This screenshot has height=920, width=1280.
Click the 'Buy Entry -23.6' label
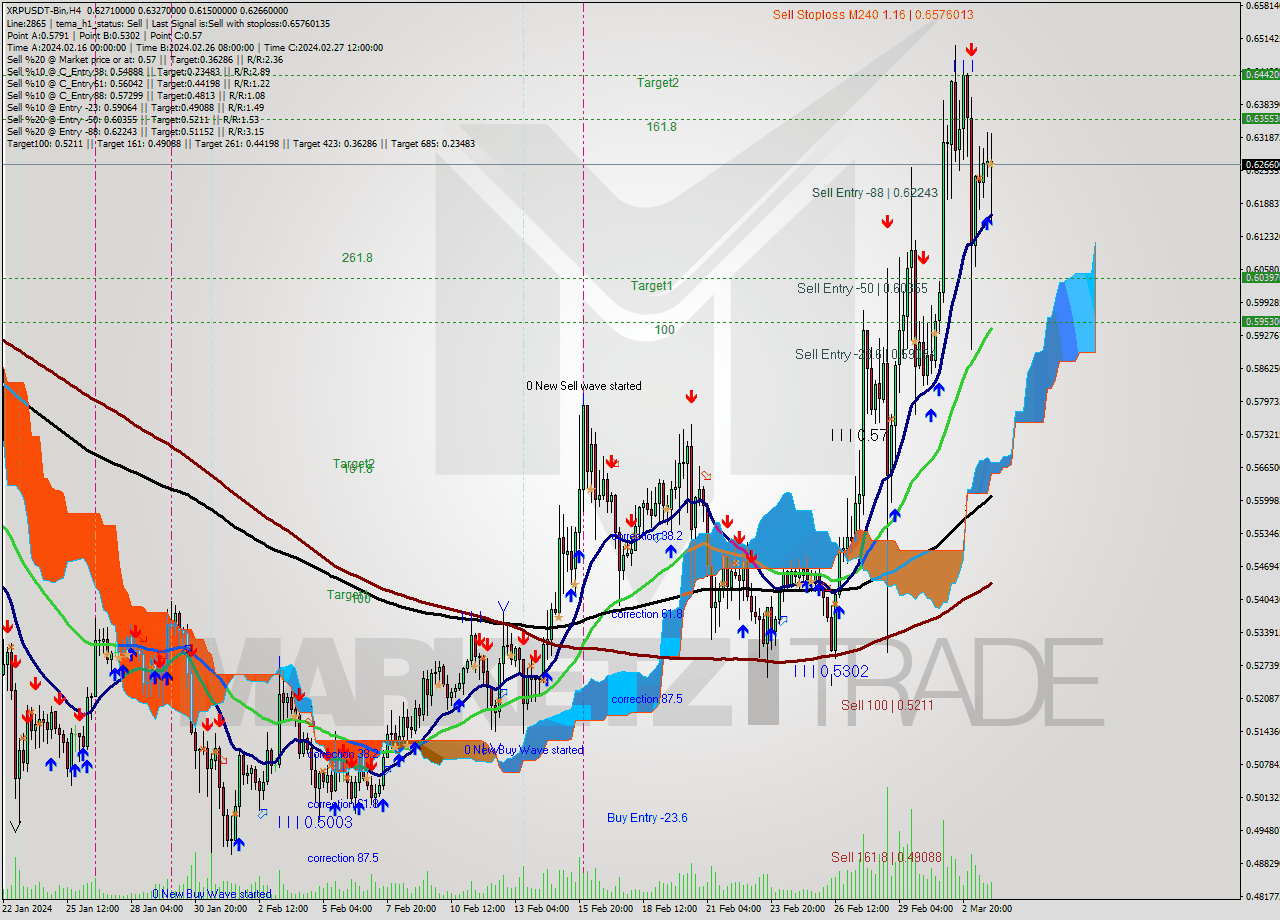647,817
